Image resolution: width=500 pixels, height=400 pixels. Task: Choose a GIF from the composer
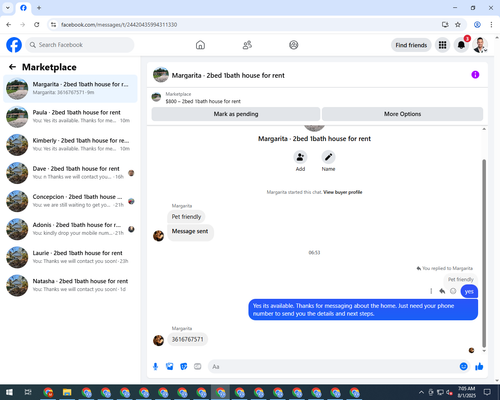pos(198,367)
